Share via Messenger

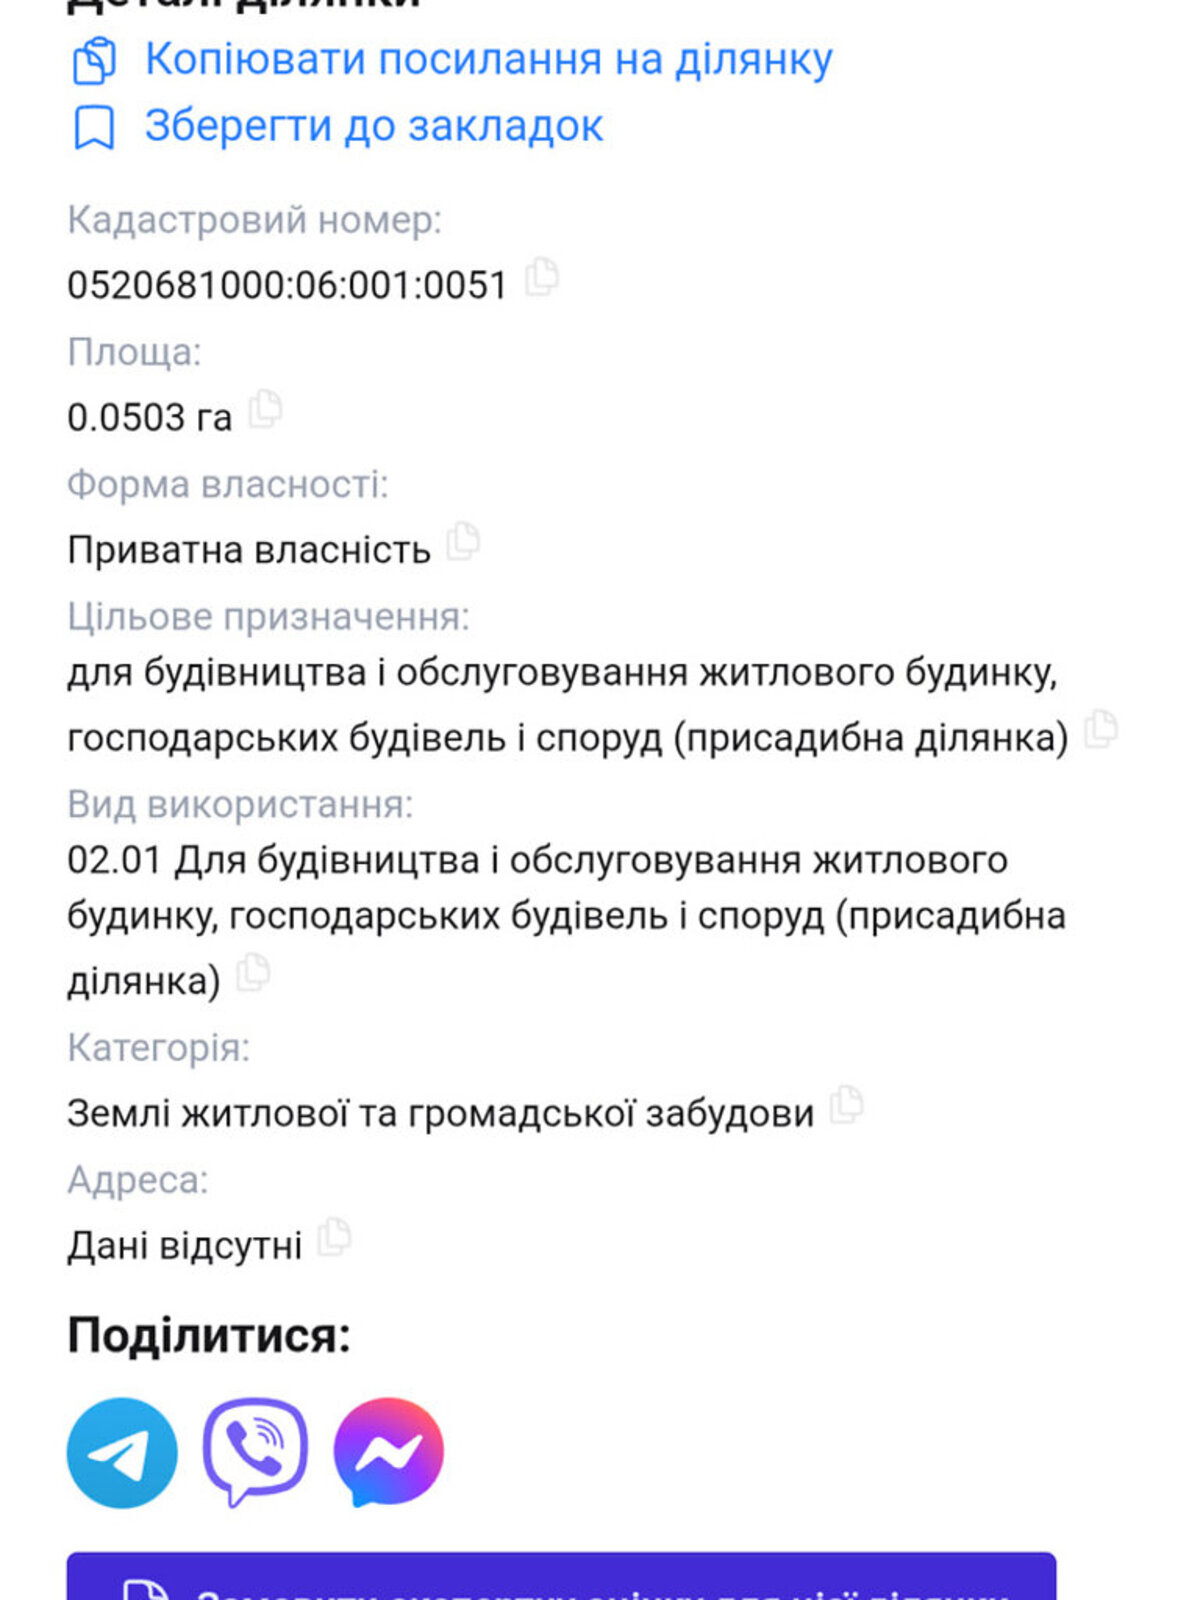click(x=388, y=1452)
